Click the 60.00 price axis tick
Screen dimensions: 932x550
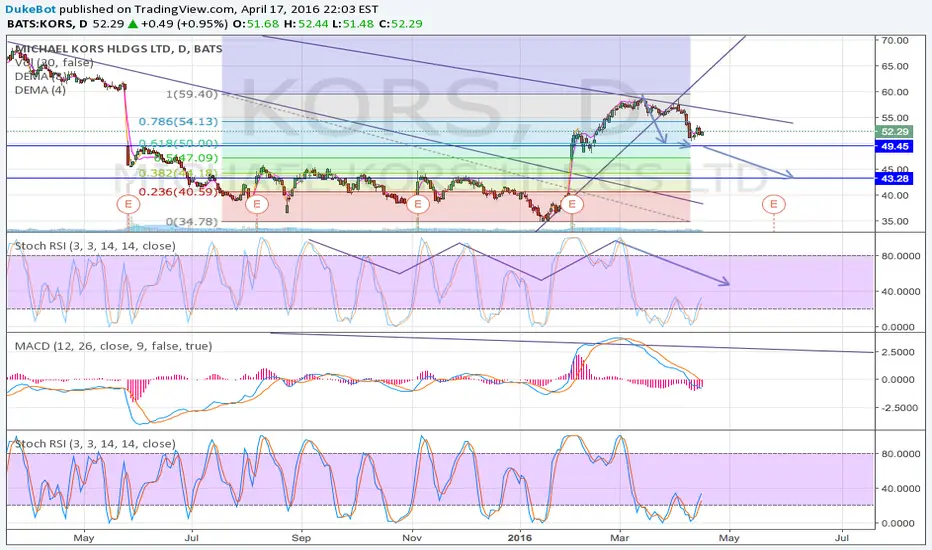895,92
